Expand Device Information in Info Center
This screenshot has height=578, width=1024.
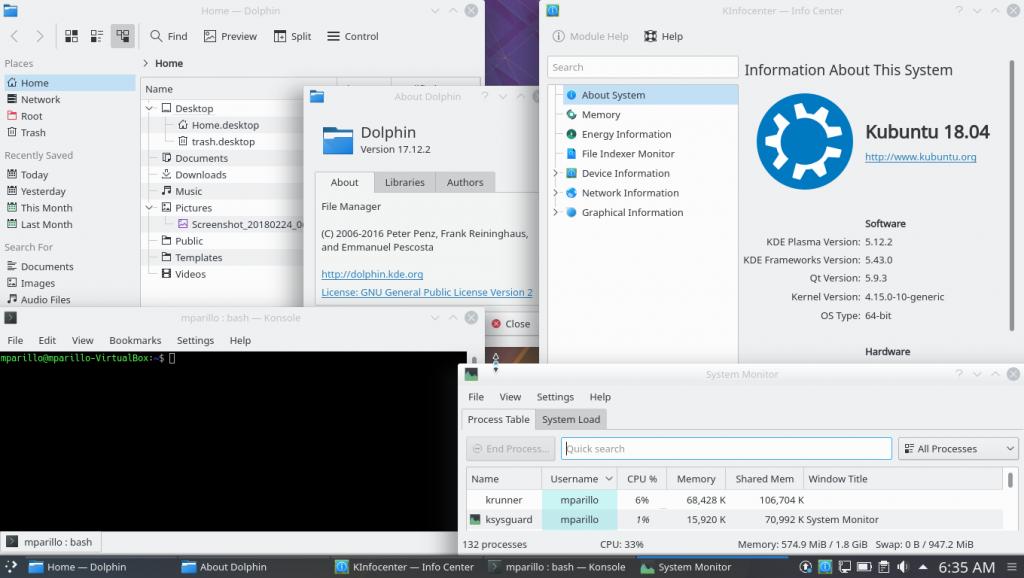click(556, 173)
